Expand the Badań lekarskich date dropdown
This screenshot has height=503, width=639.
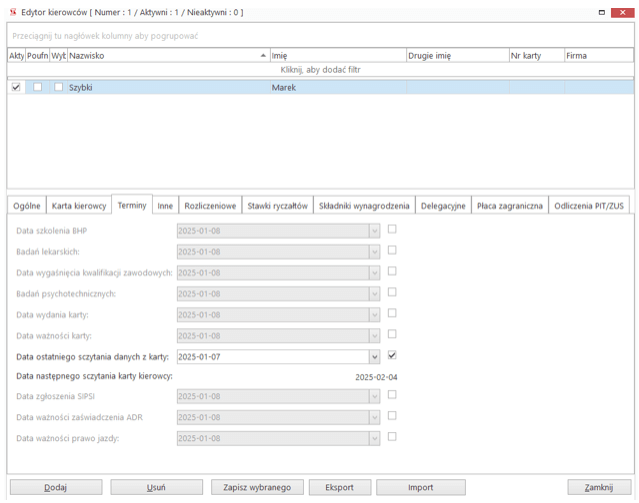374,251
